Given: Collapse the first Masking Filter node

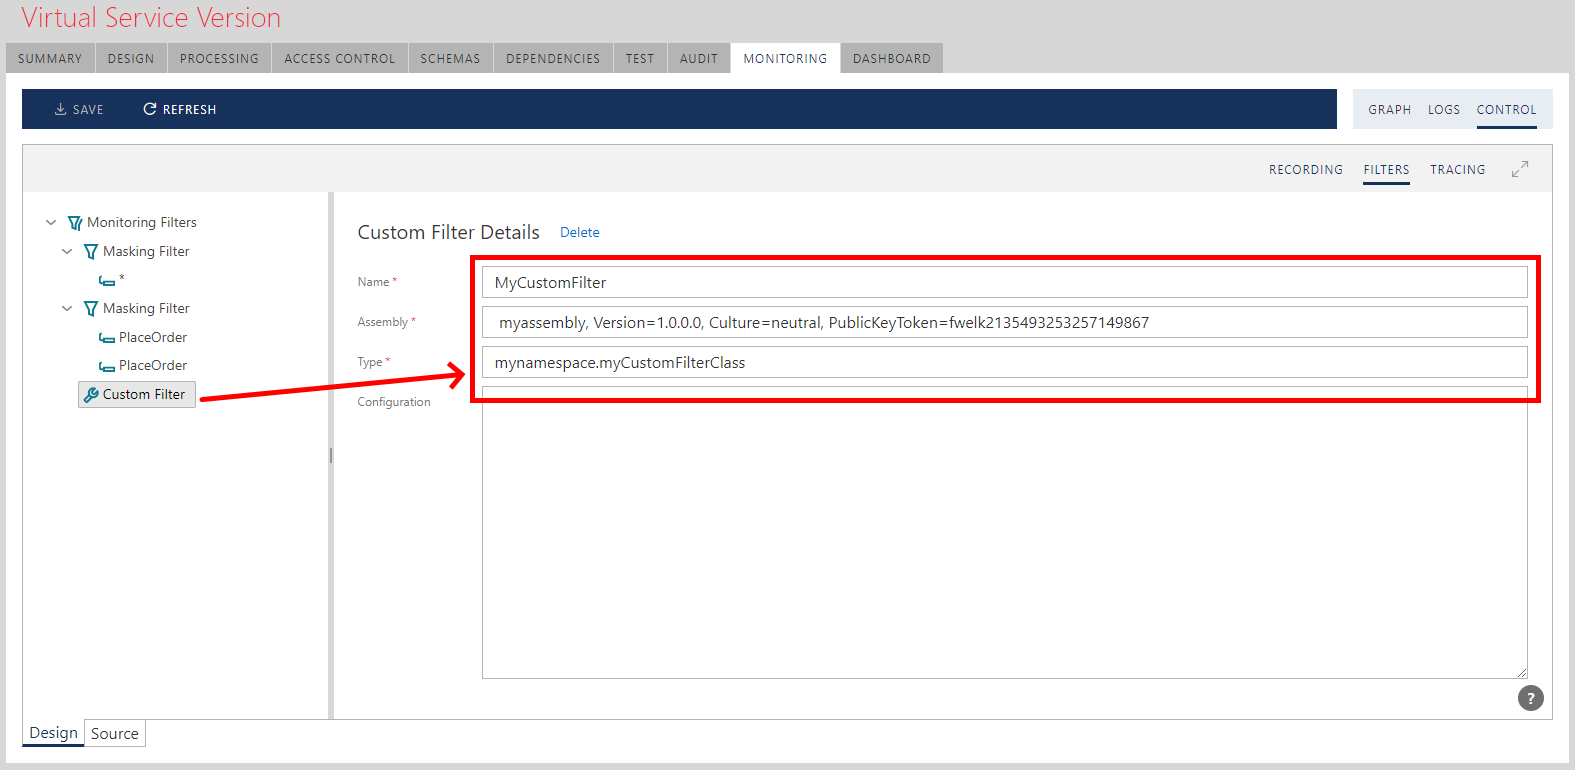Looking at the screenshot, I should click(67, 252).
